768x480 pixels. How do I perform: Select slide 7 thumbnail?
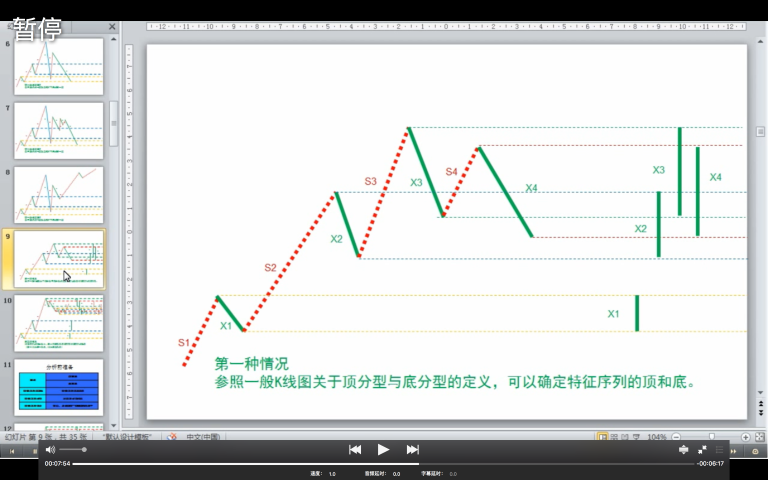[x=58, y=130]
